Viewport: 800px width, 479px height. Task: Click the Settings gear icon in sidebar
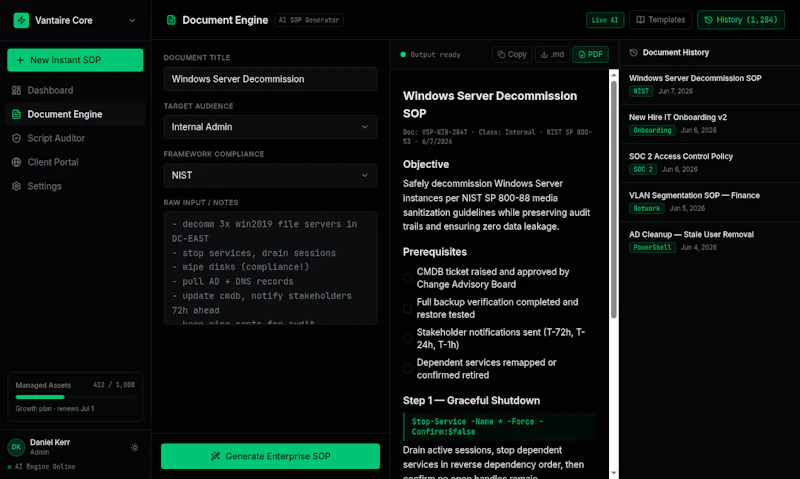coord(16,186)
